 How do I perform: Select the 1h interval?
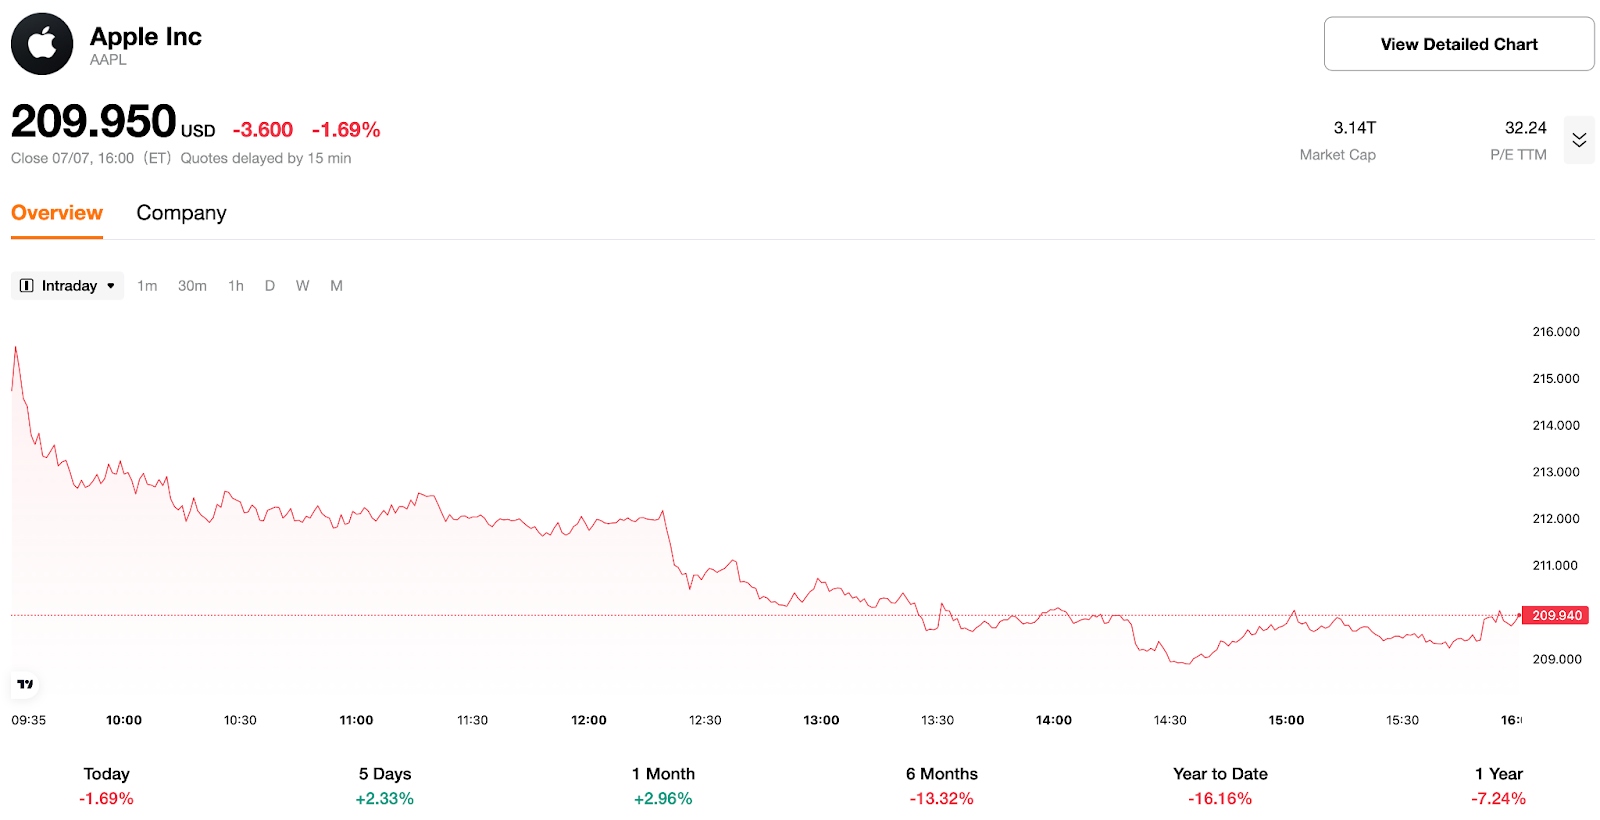coord(235,285)
